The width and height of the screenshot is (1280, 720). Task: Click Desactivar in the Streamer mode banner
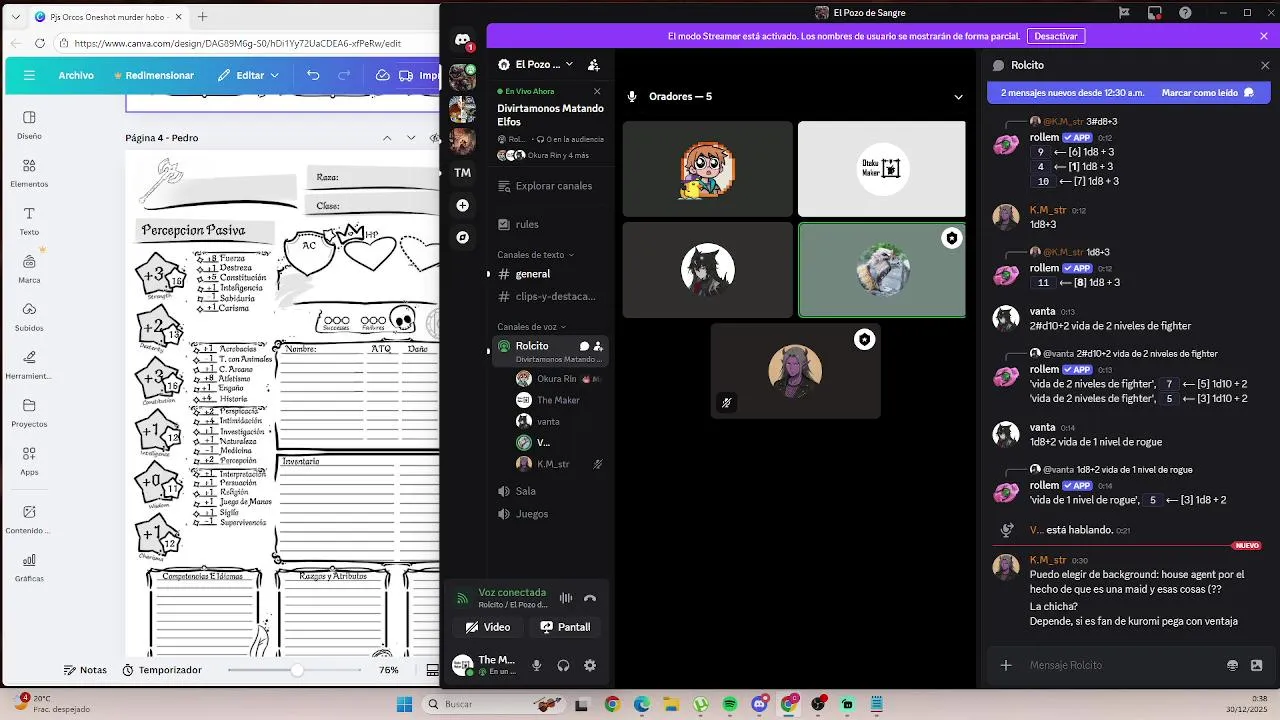(1056, 36)
